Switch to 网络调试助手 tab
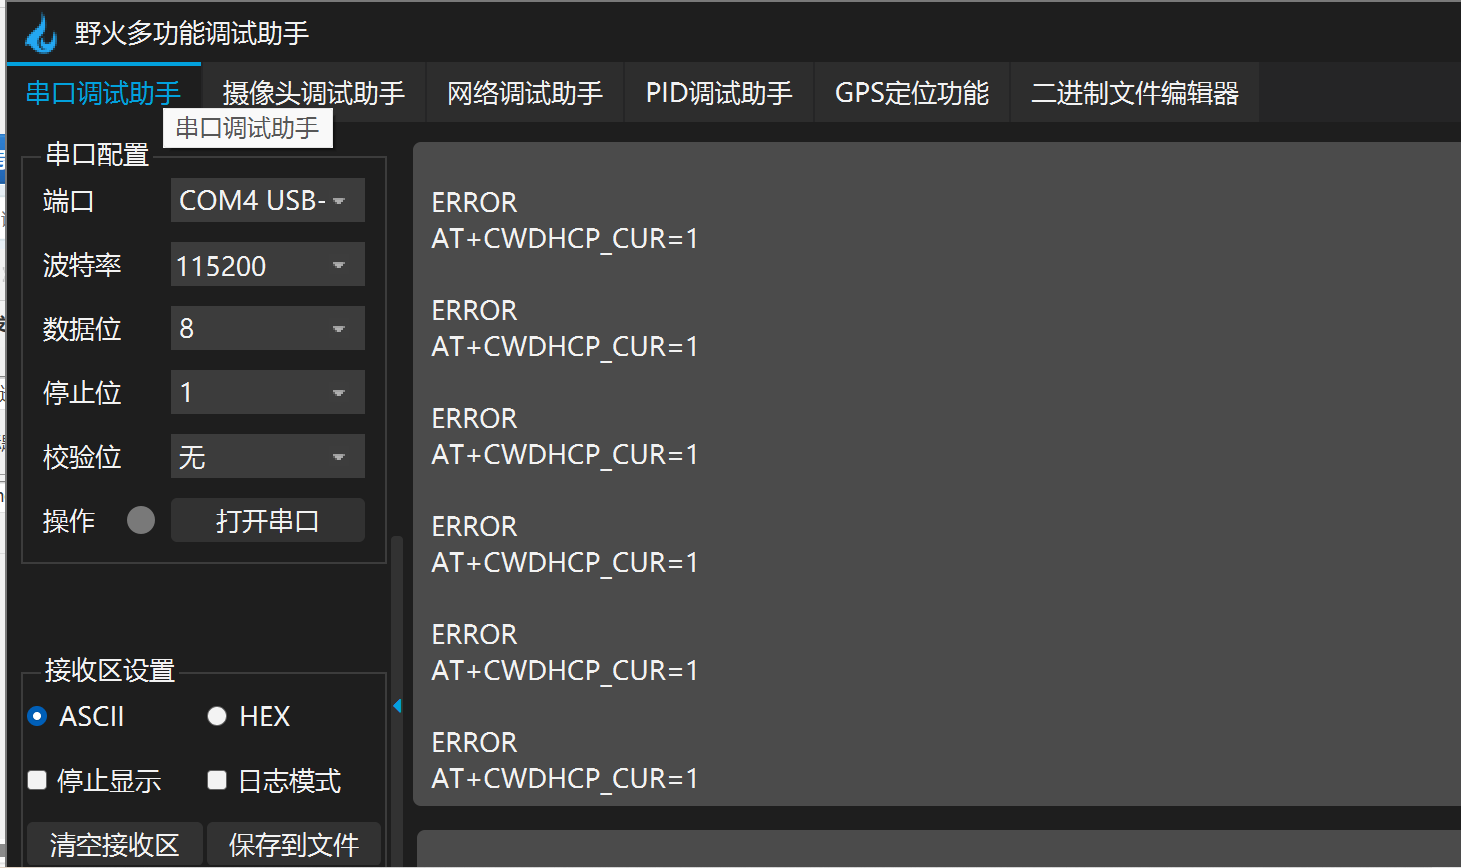The width and height of the screenshot is (1461, 868). [525, 93]
